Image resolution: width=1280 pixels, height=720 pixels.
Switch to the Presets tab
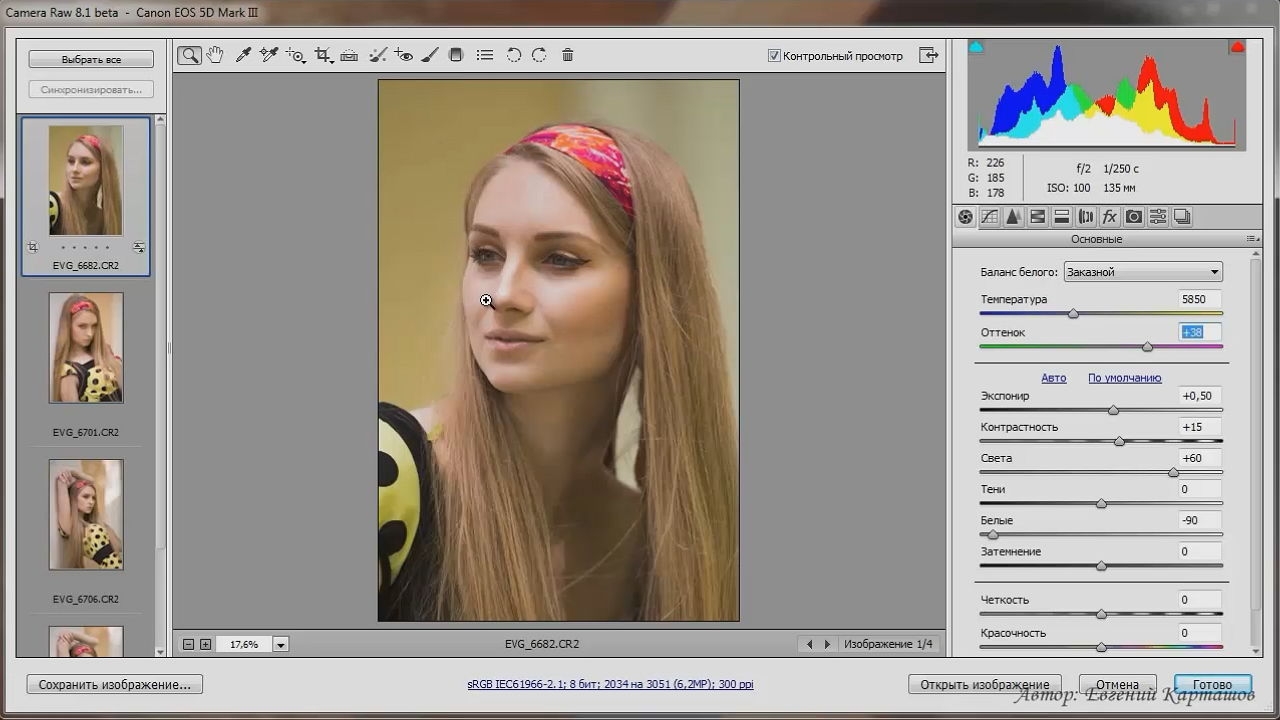click(1157, 217)
